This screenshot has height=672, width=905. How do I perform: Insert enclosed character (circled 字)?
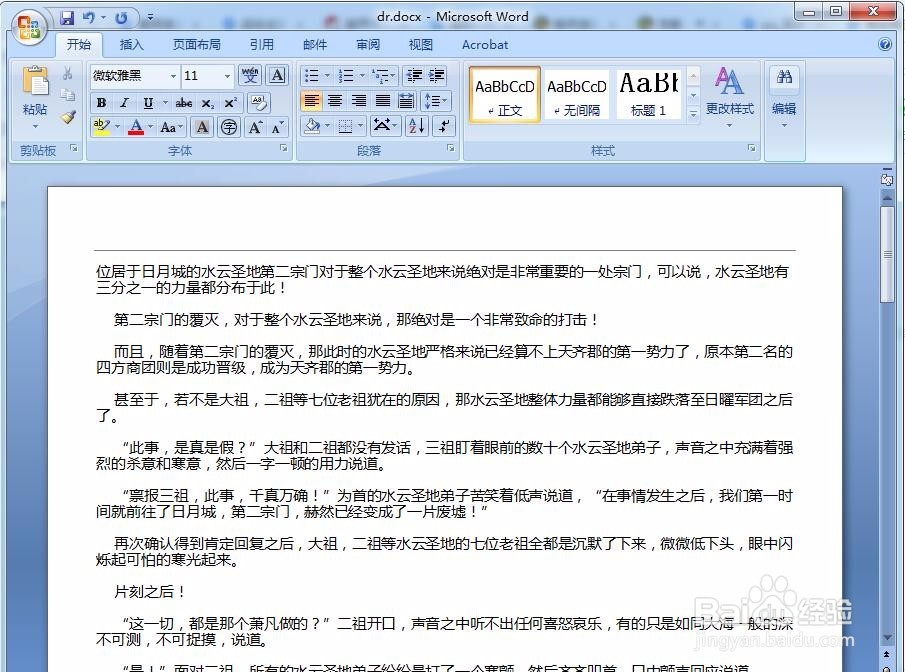coord(229,126)
